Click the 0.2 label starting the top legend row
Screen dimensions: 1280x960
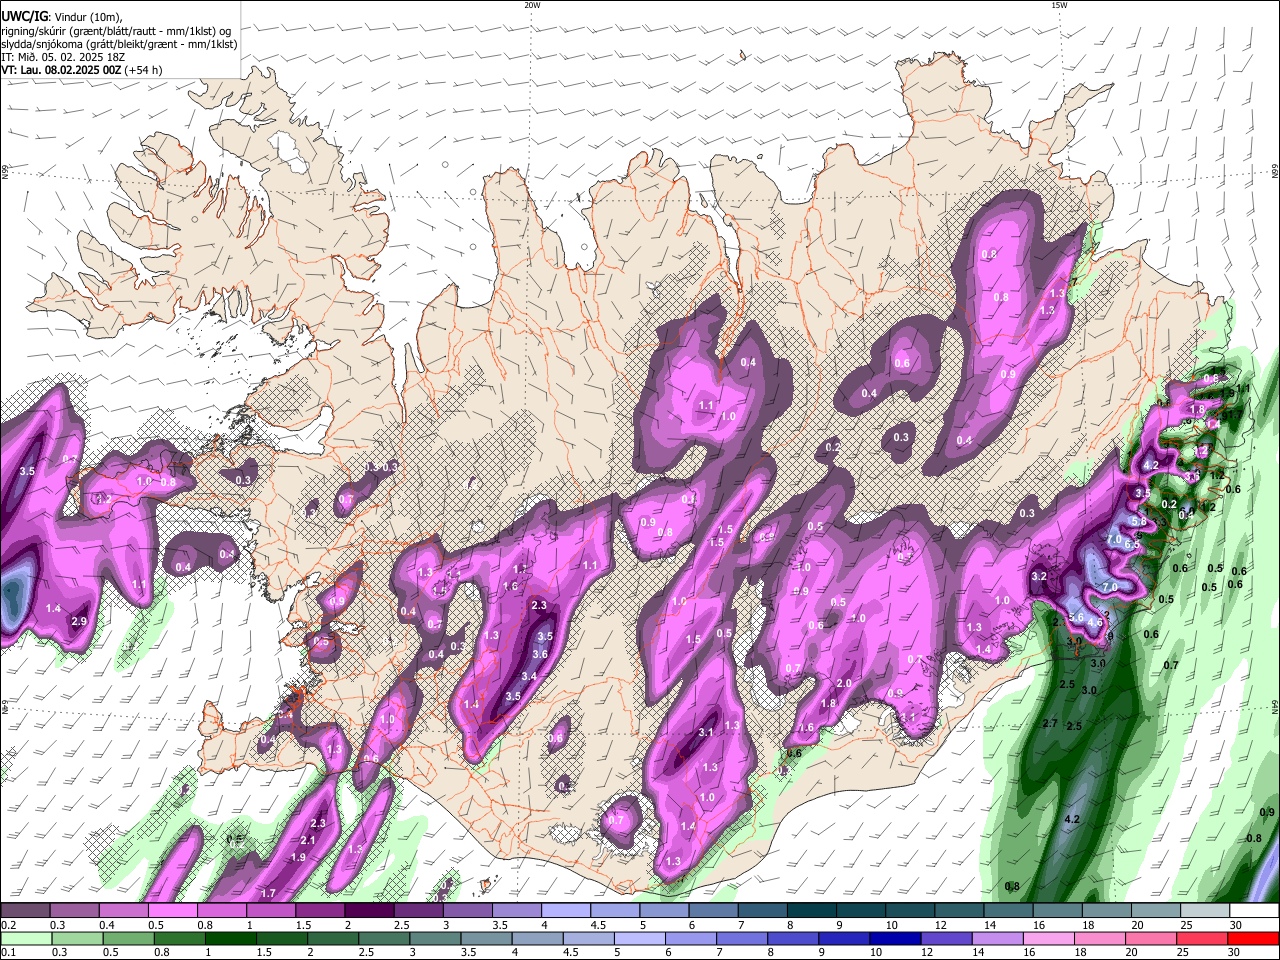pos(7,925)
